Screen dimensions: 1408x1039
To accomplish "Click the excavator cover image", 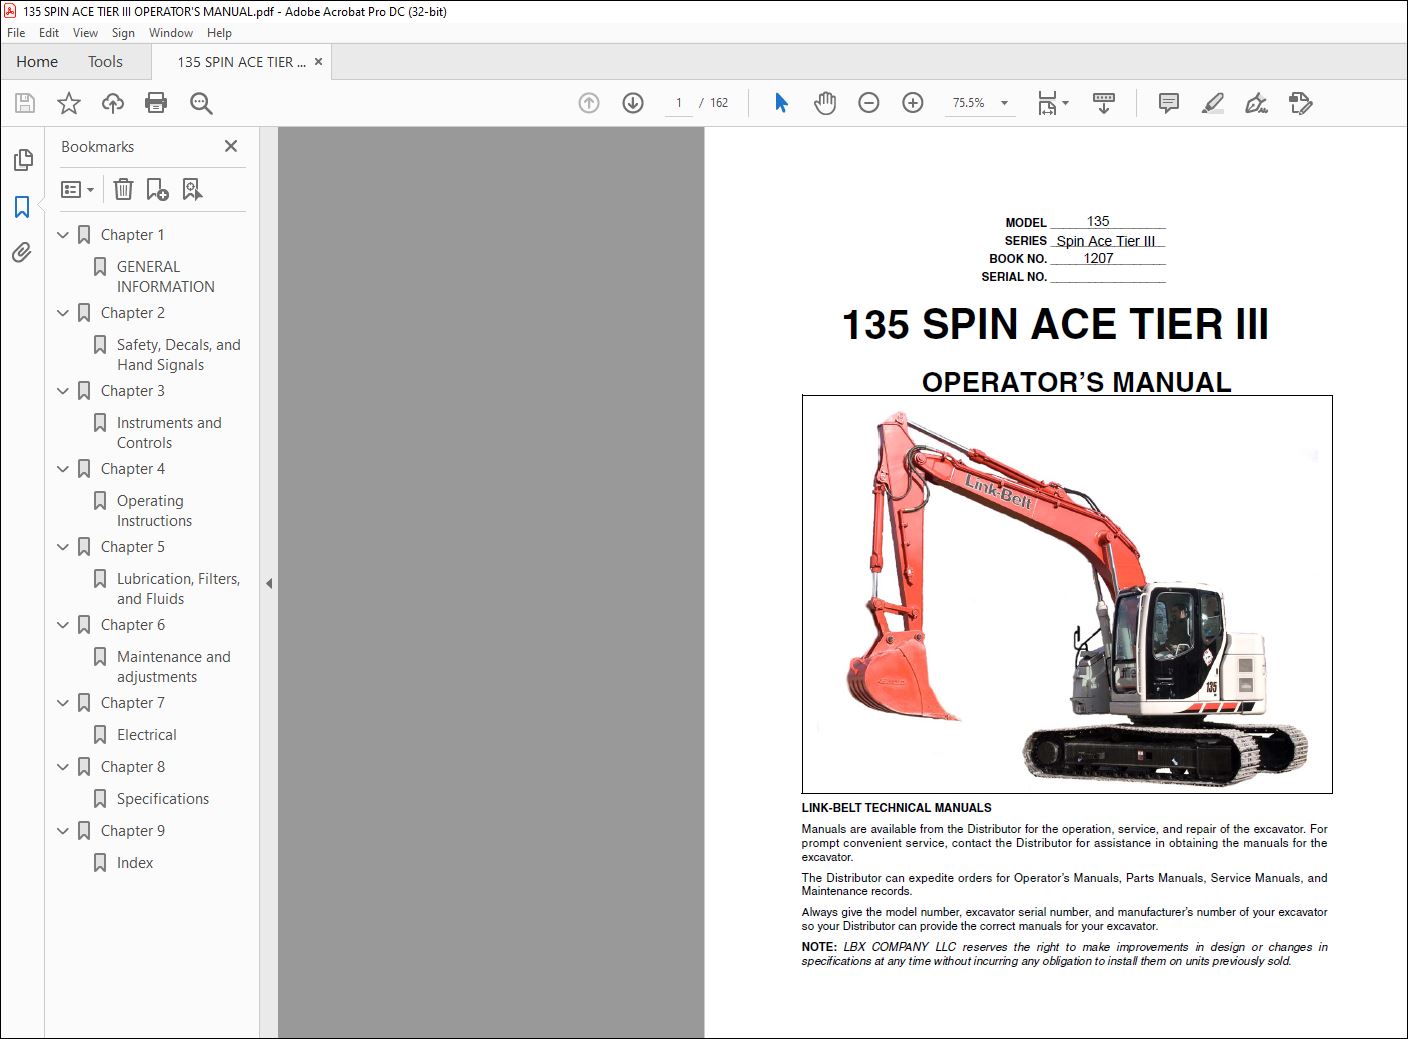I will tap(1067, 594).
